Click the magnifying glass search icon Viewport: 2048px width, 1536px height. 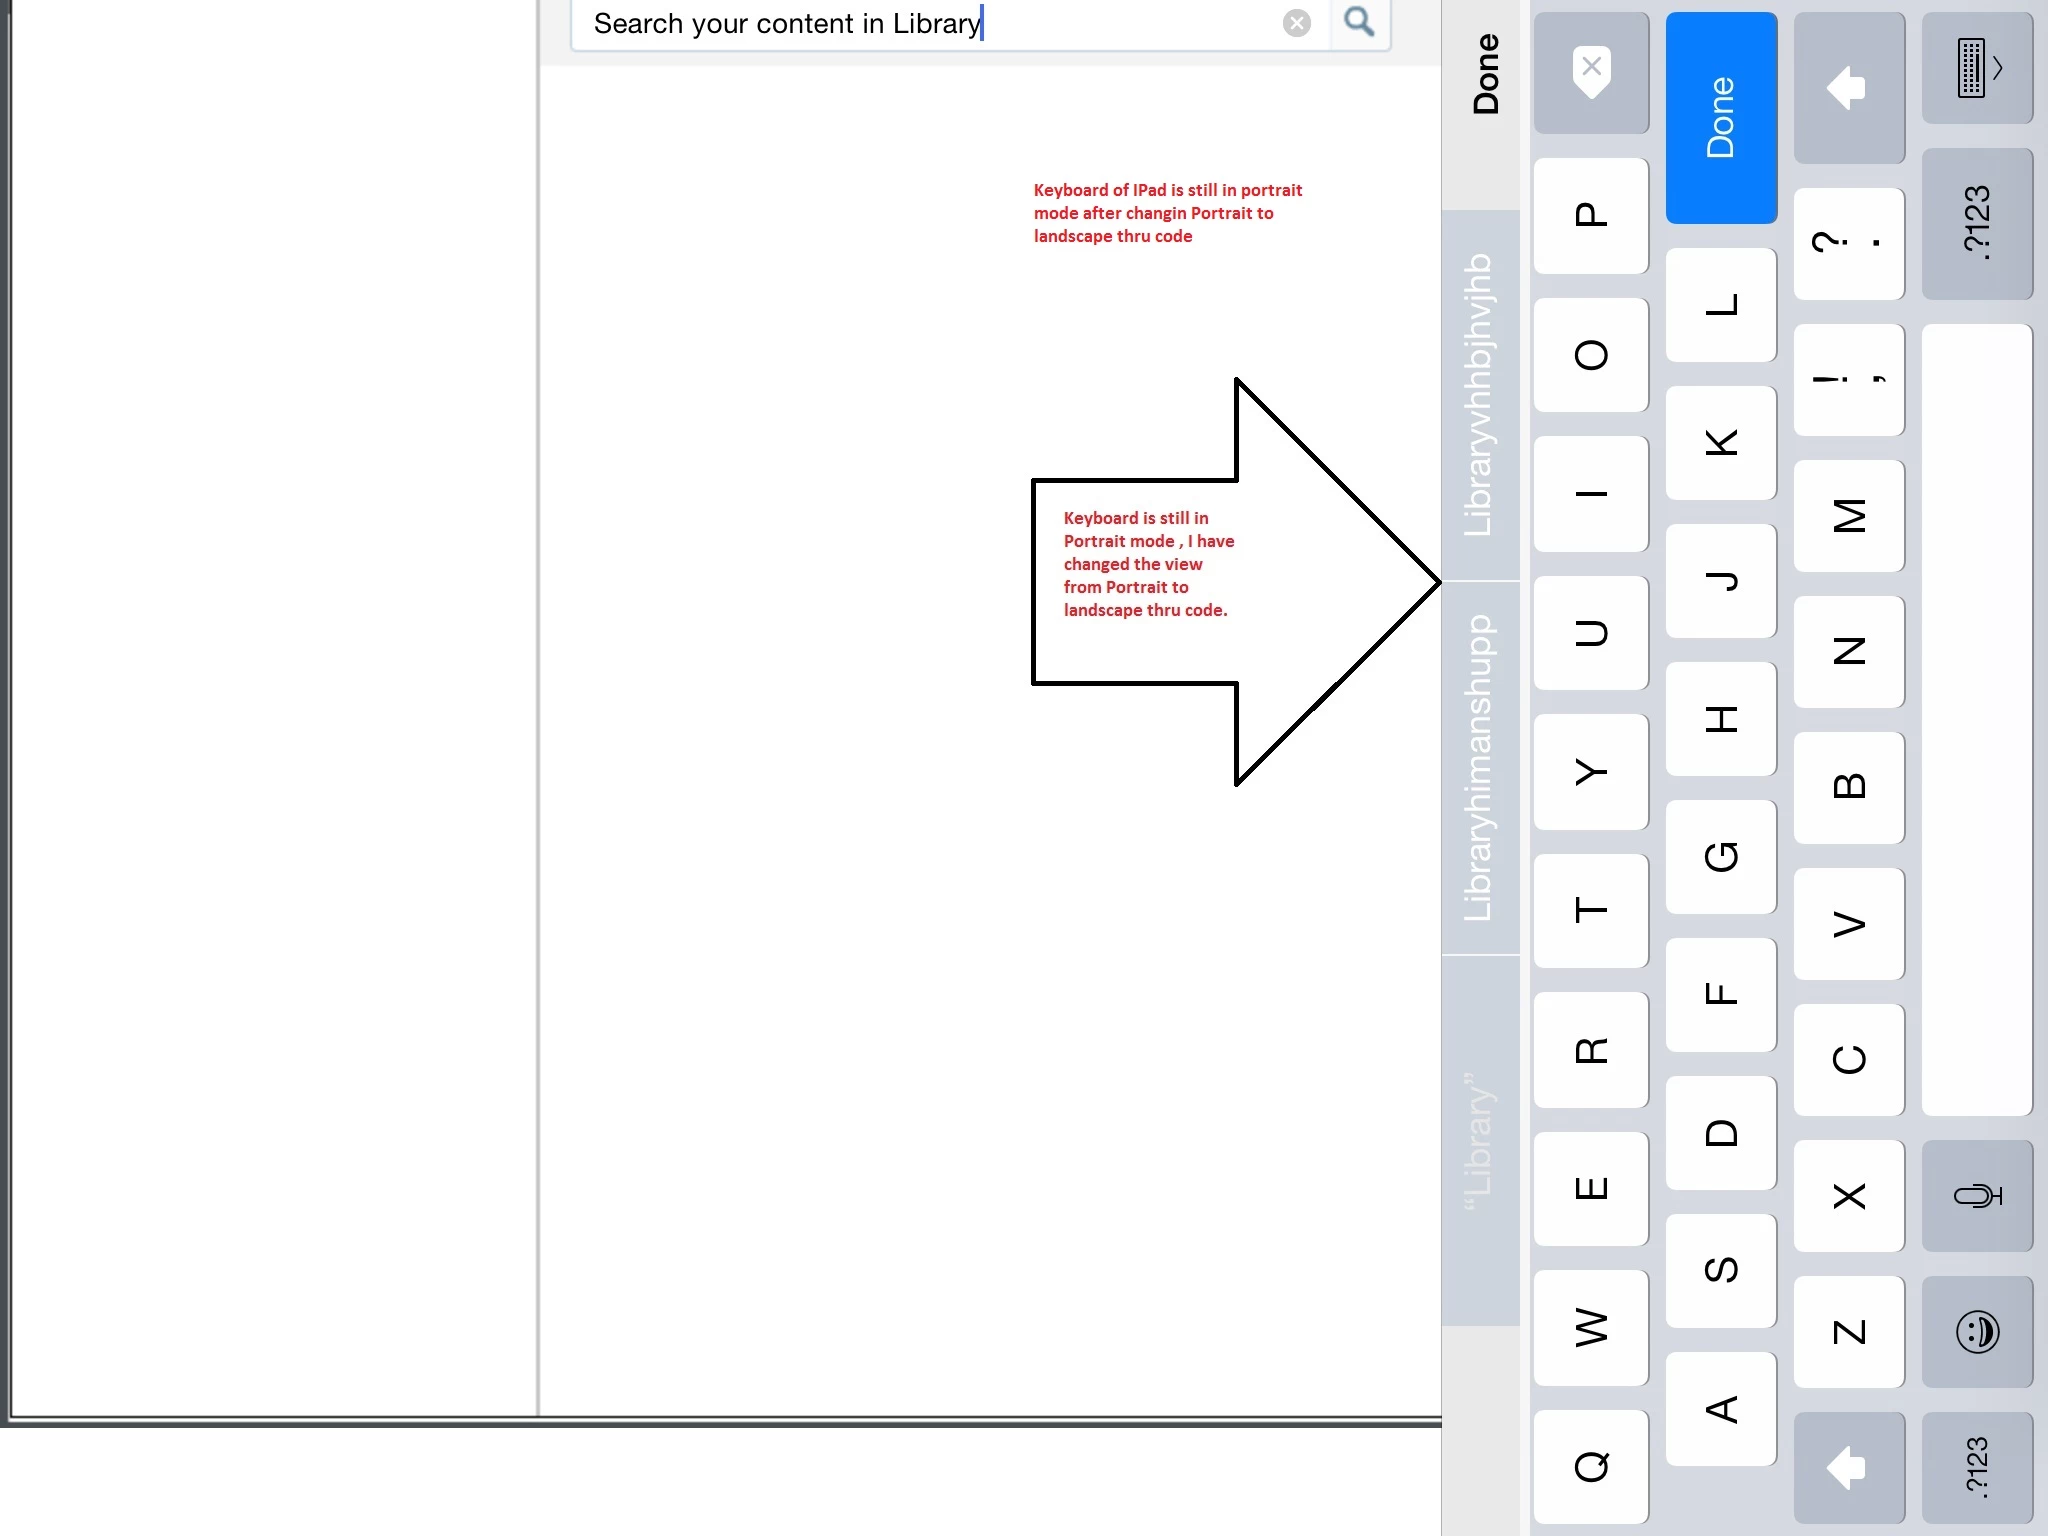coord(1358,22)
